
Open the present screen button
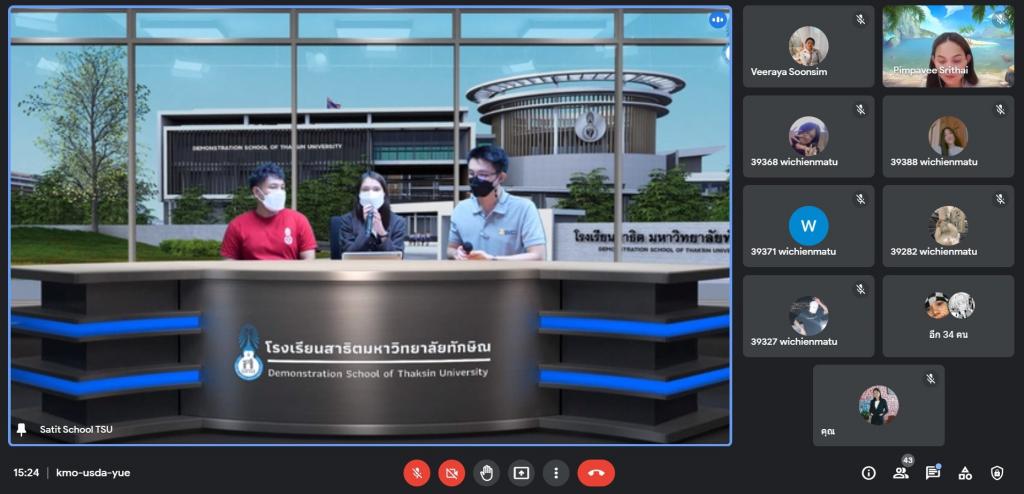pos(521,472)
